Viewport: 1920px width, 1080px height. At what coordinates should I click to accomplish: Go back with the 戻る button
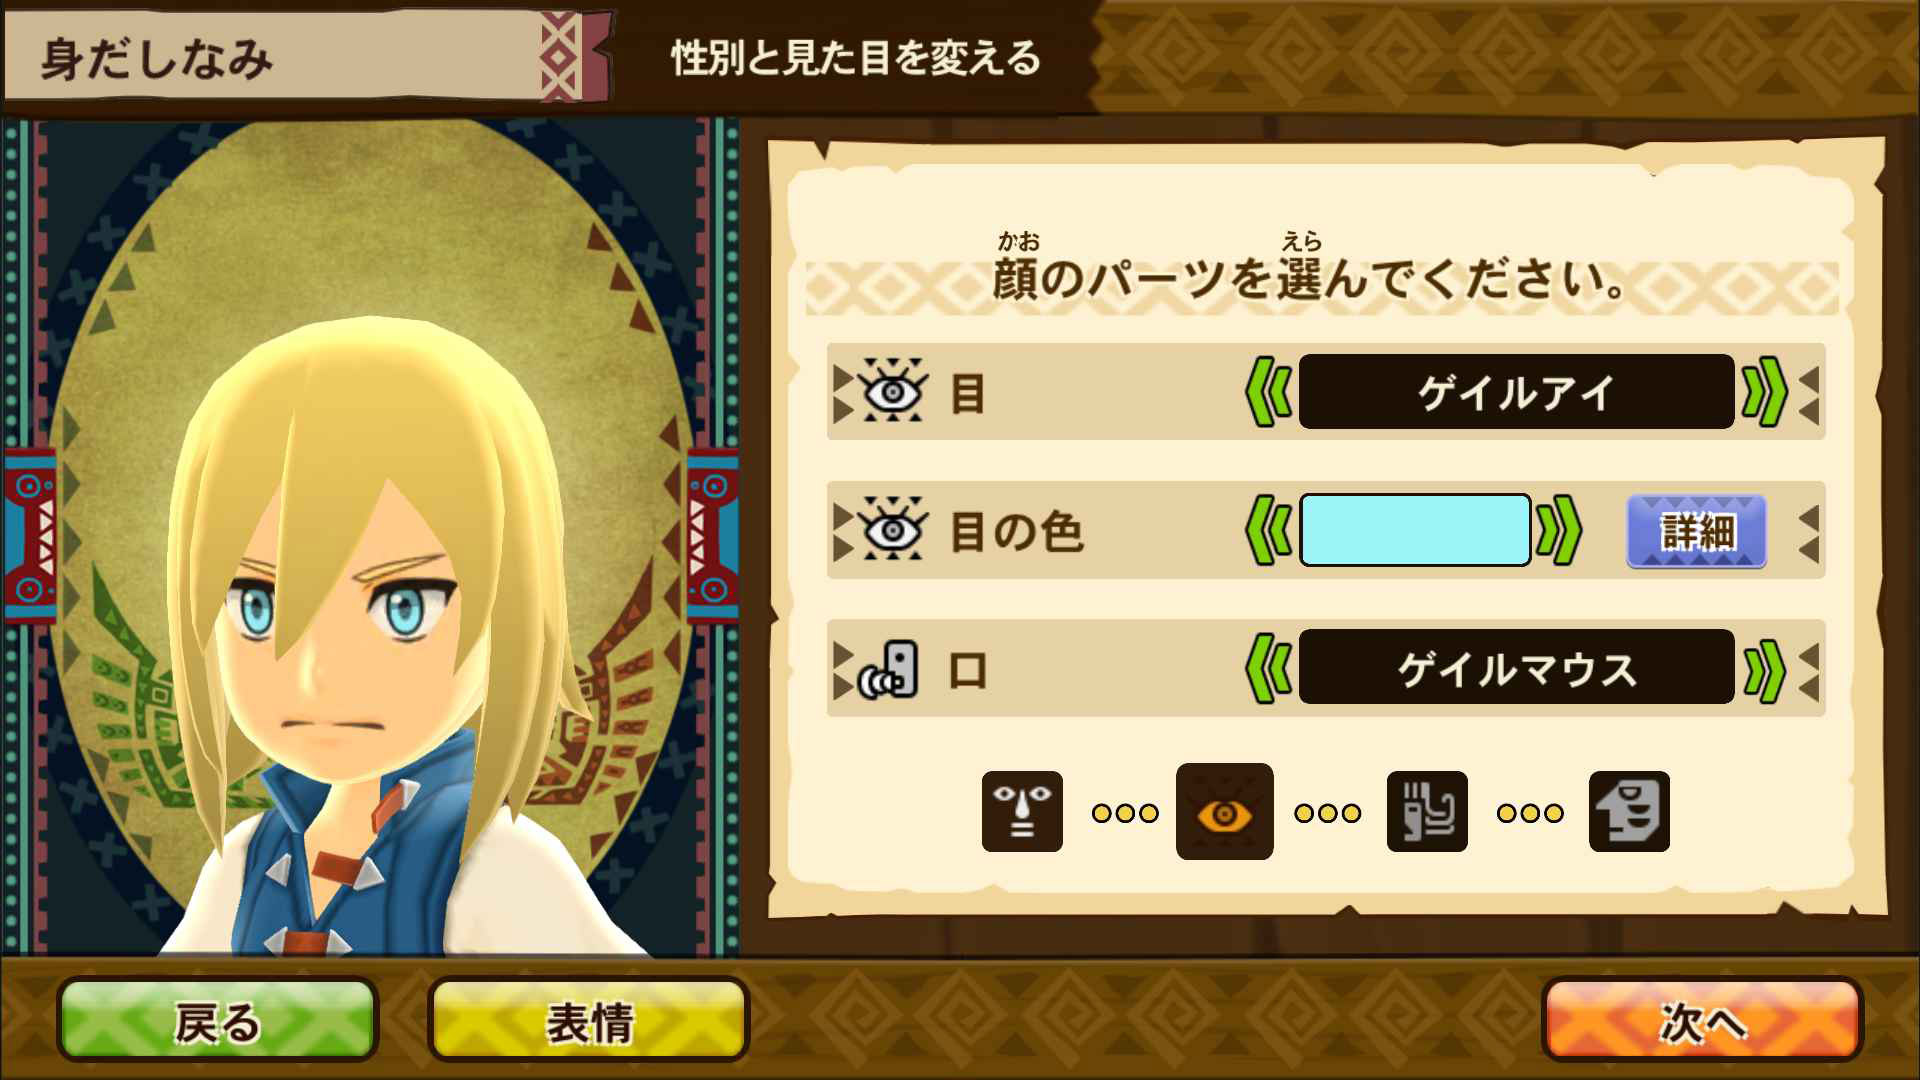click(217, 1021)
